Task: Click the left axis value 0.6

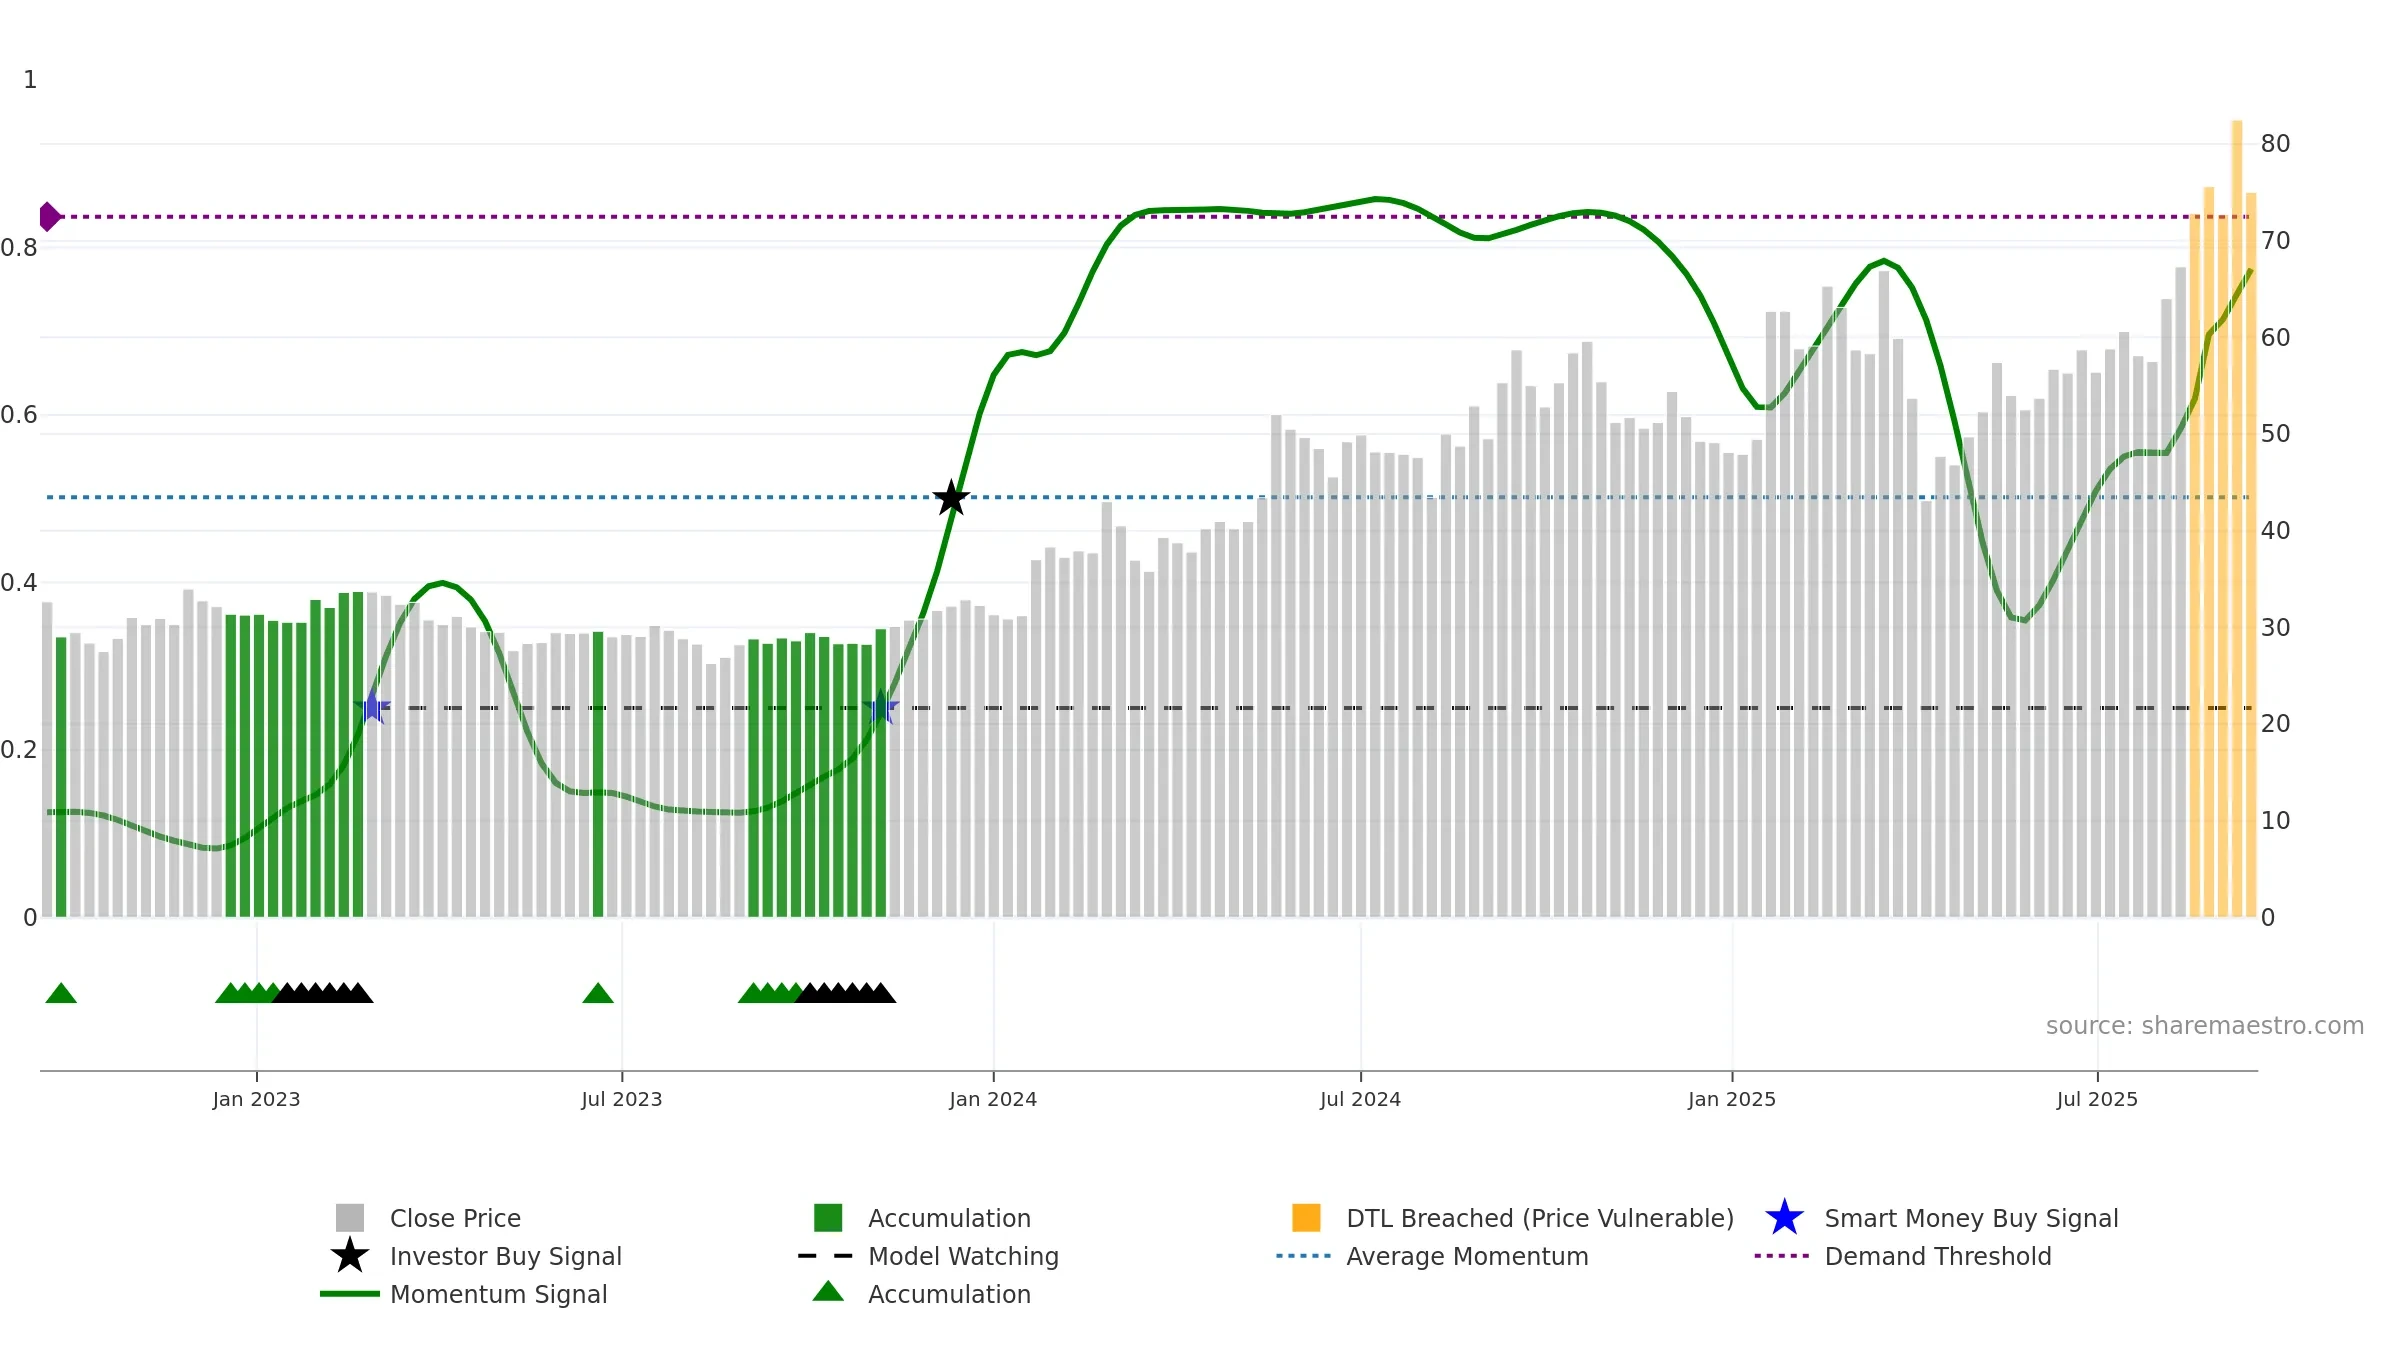Action: pyautogui.click(x=19, y=415)
